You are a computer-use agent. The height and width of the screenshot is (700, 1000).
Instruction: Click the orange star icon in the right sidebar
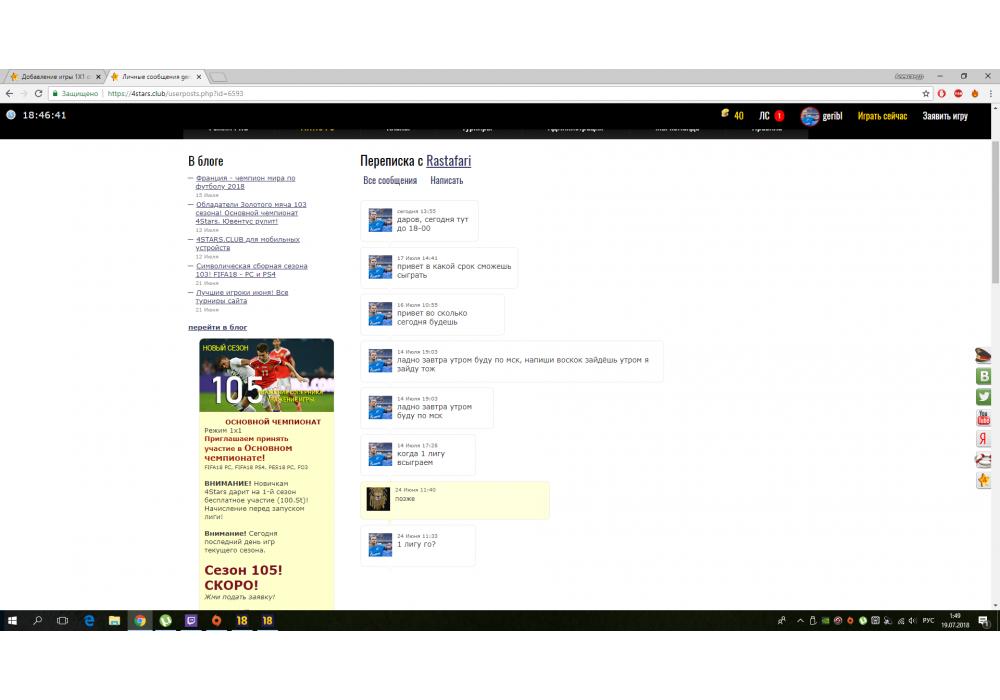click(983, 481)
